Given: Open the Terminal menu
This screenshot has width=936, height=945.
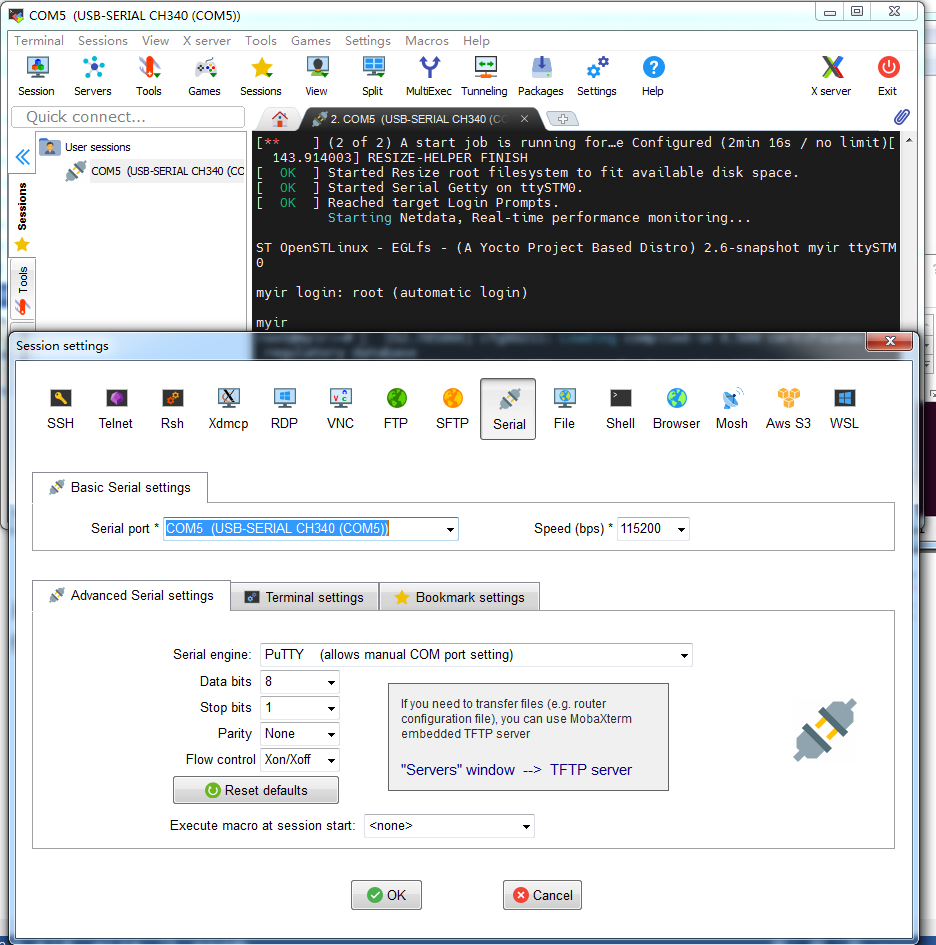Looking at the screenshot, I should pyautogui.click(x=39, y=40).
